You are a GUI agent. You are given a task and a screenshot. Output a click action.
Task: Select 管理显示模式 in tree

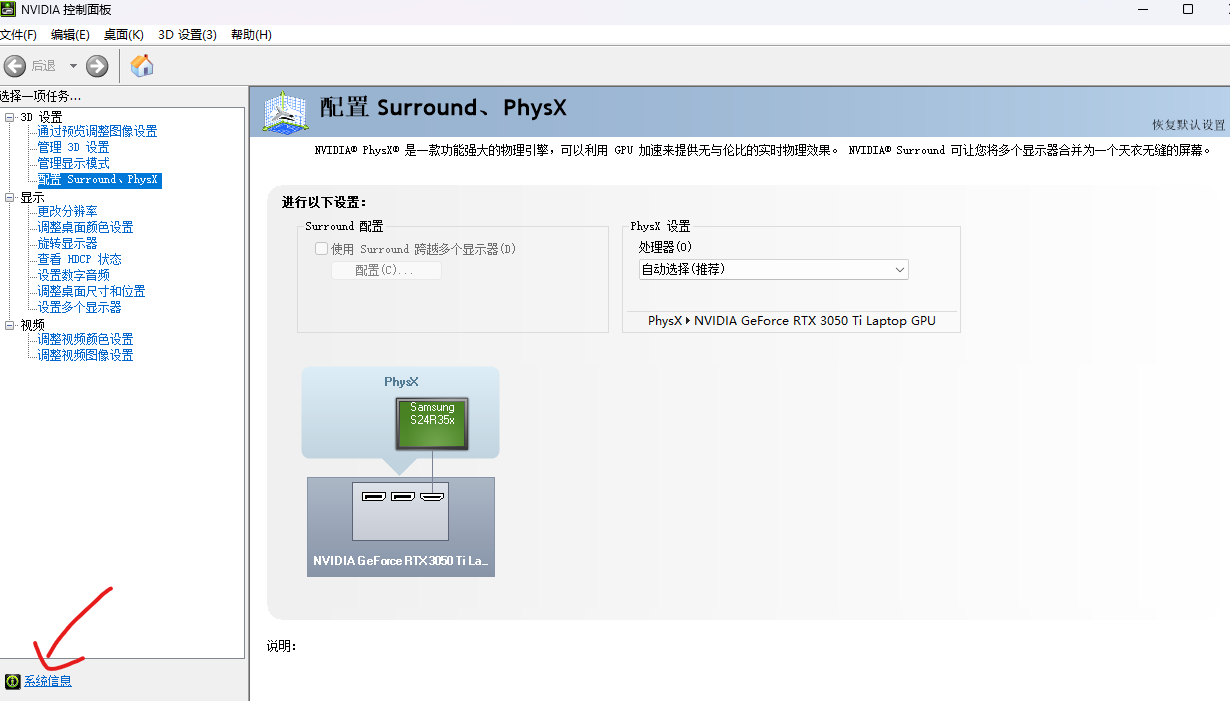tap(73, 163)
